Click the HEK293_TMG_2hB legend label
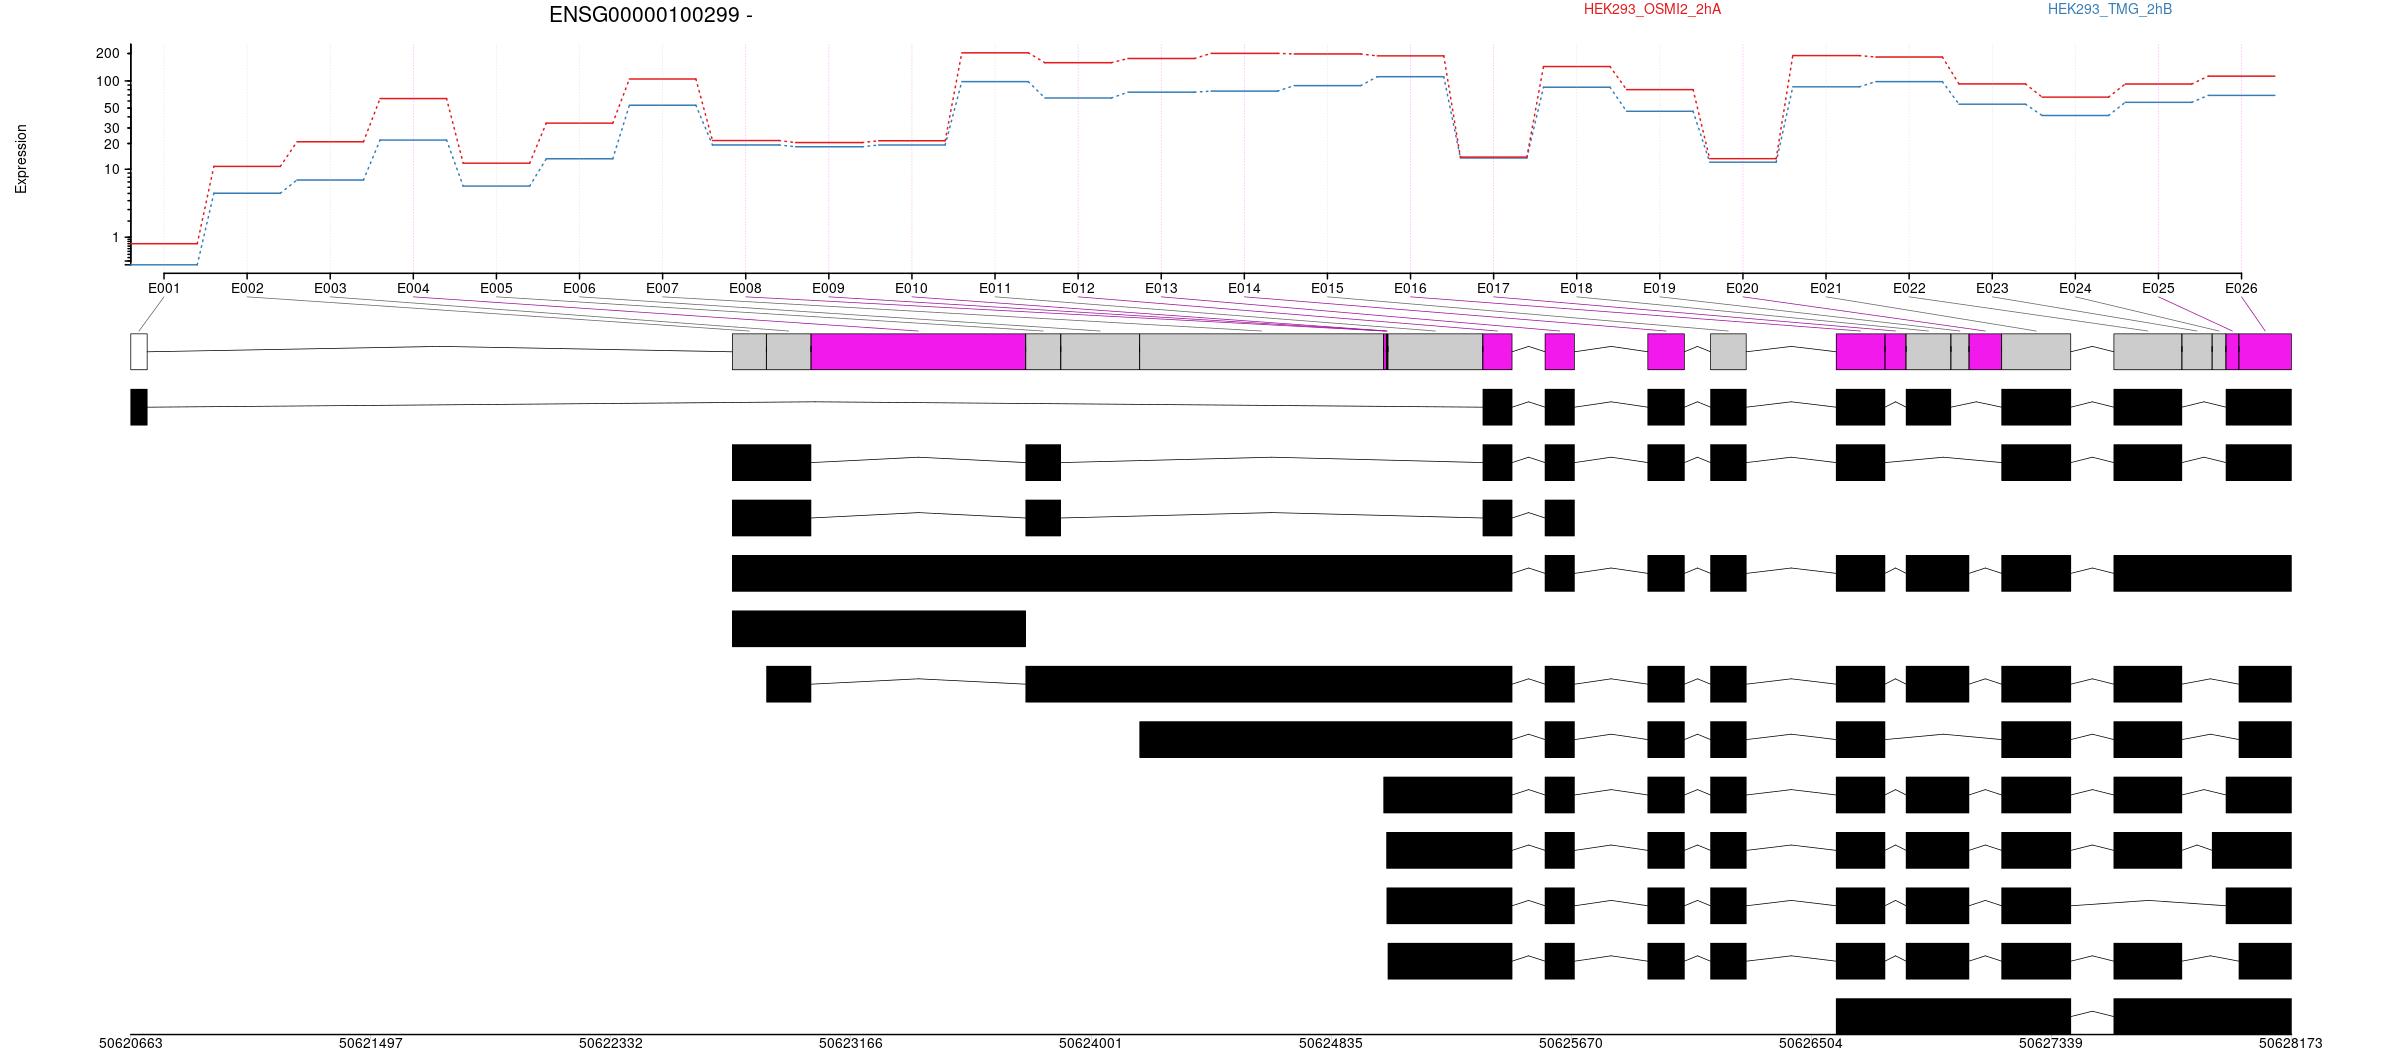This screenshot has width=2400, height=1060. (2109, 9)
